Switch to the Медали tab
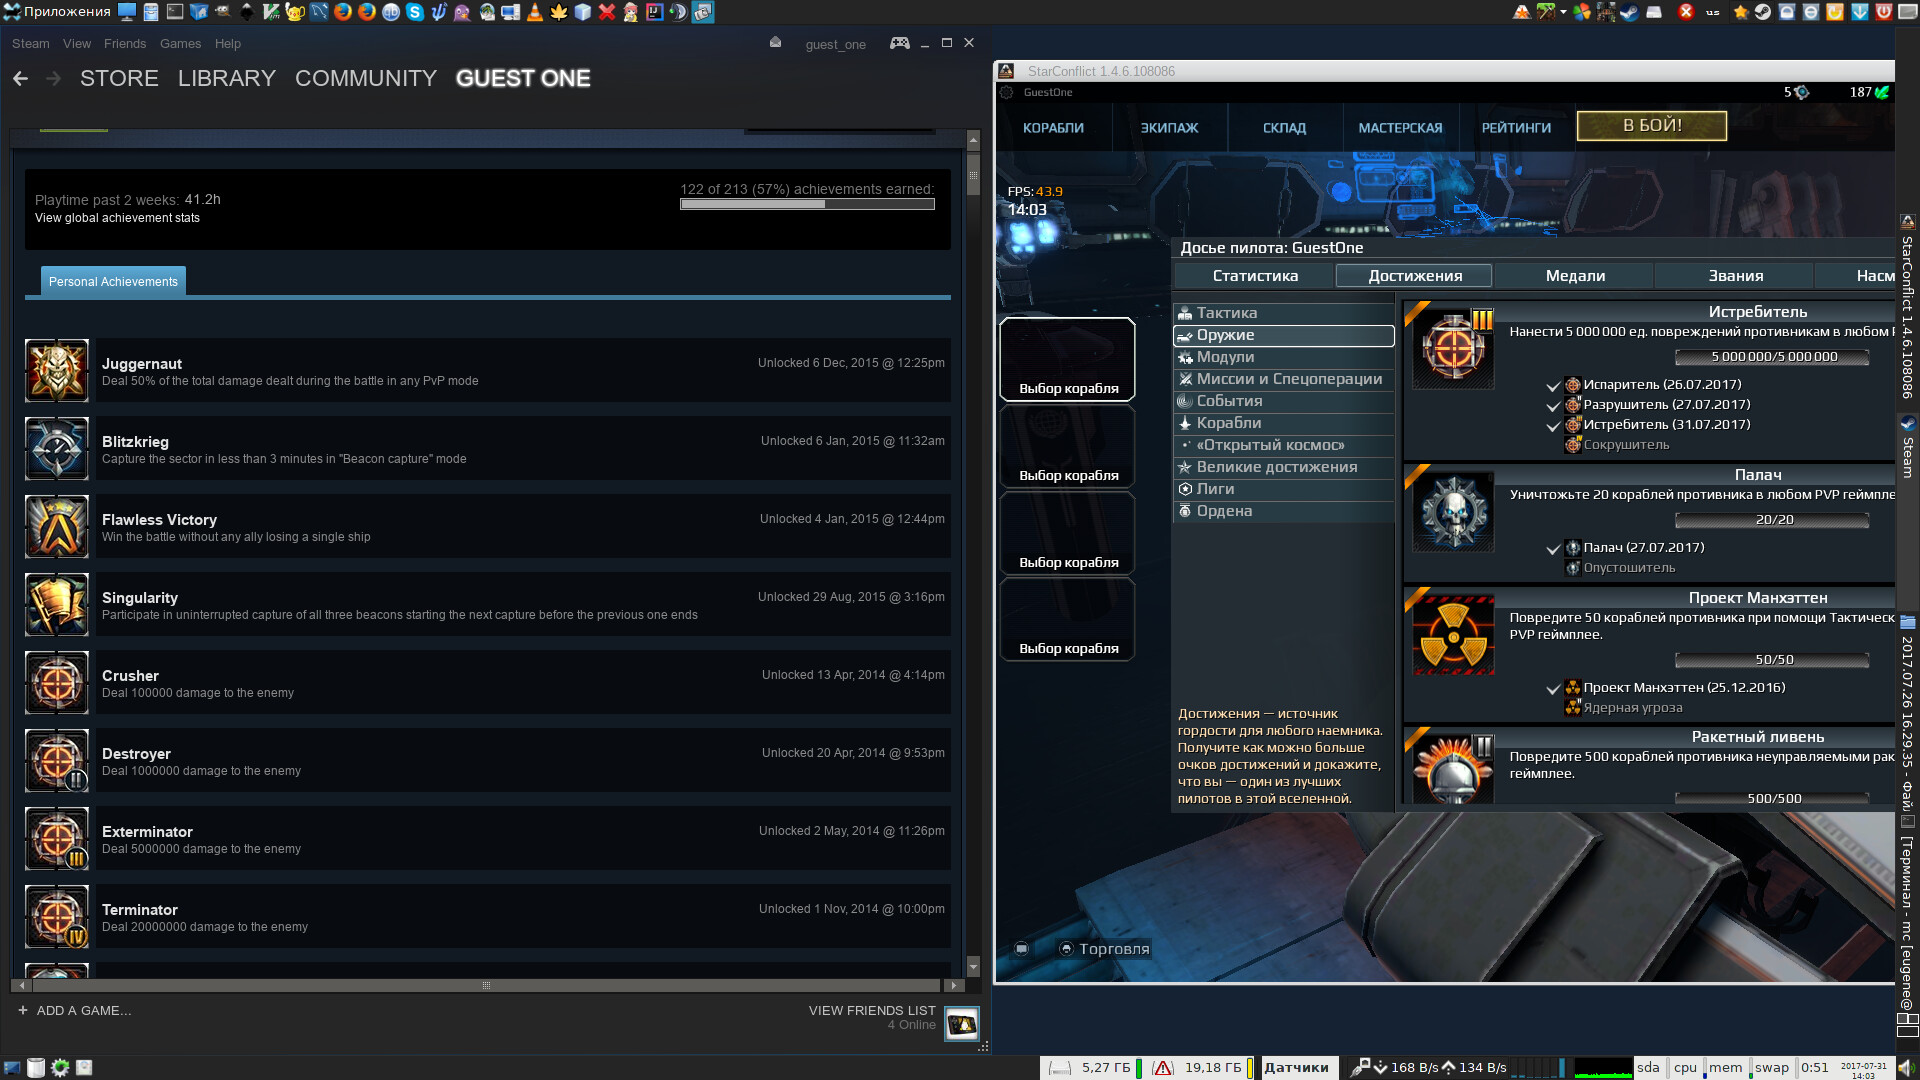This screenshot has height=1080, width=1920. pyautogui.click(x=1575, y=276)
